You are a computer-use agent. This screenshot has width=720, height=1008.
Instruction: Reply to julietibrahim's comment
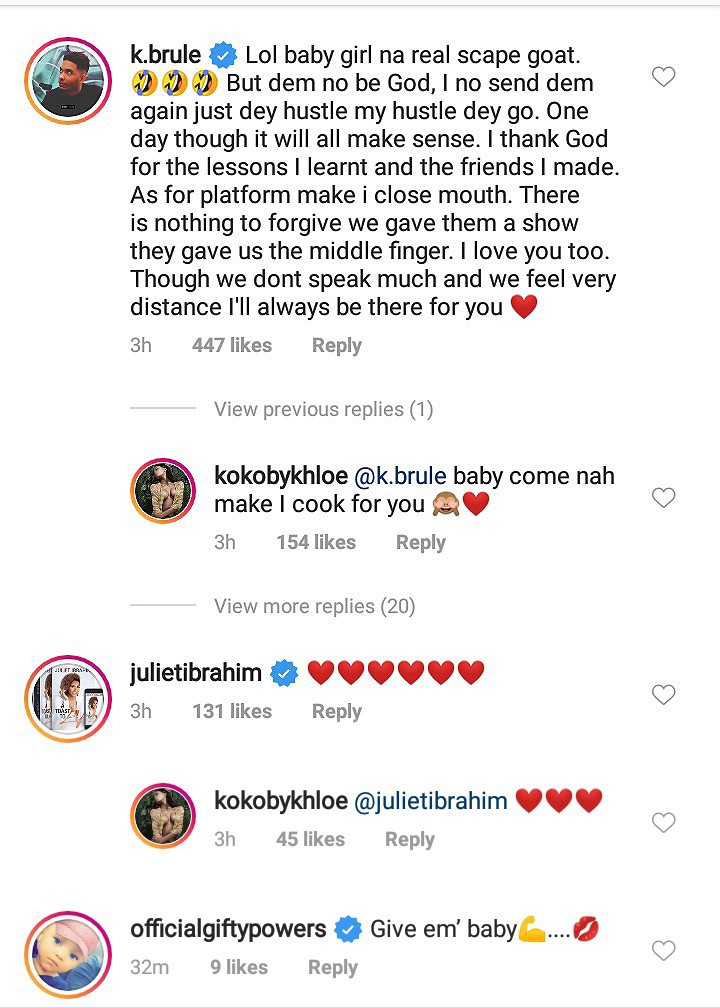click(336, 711)
